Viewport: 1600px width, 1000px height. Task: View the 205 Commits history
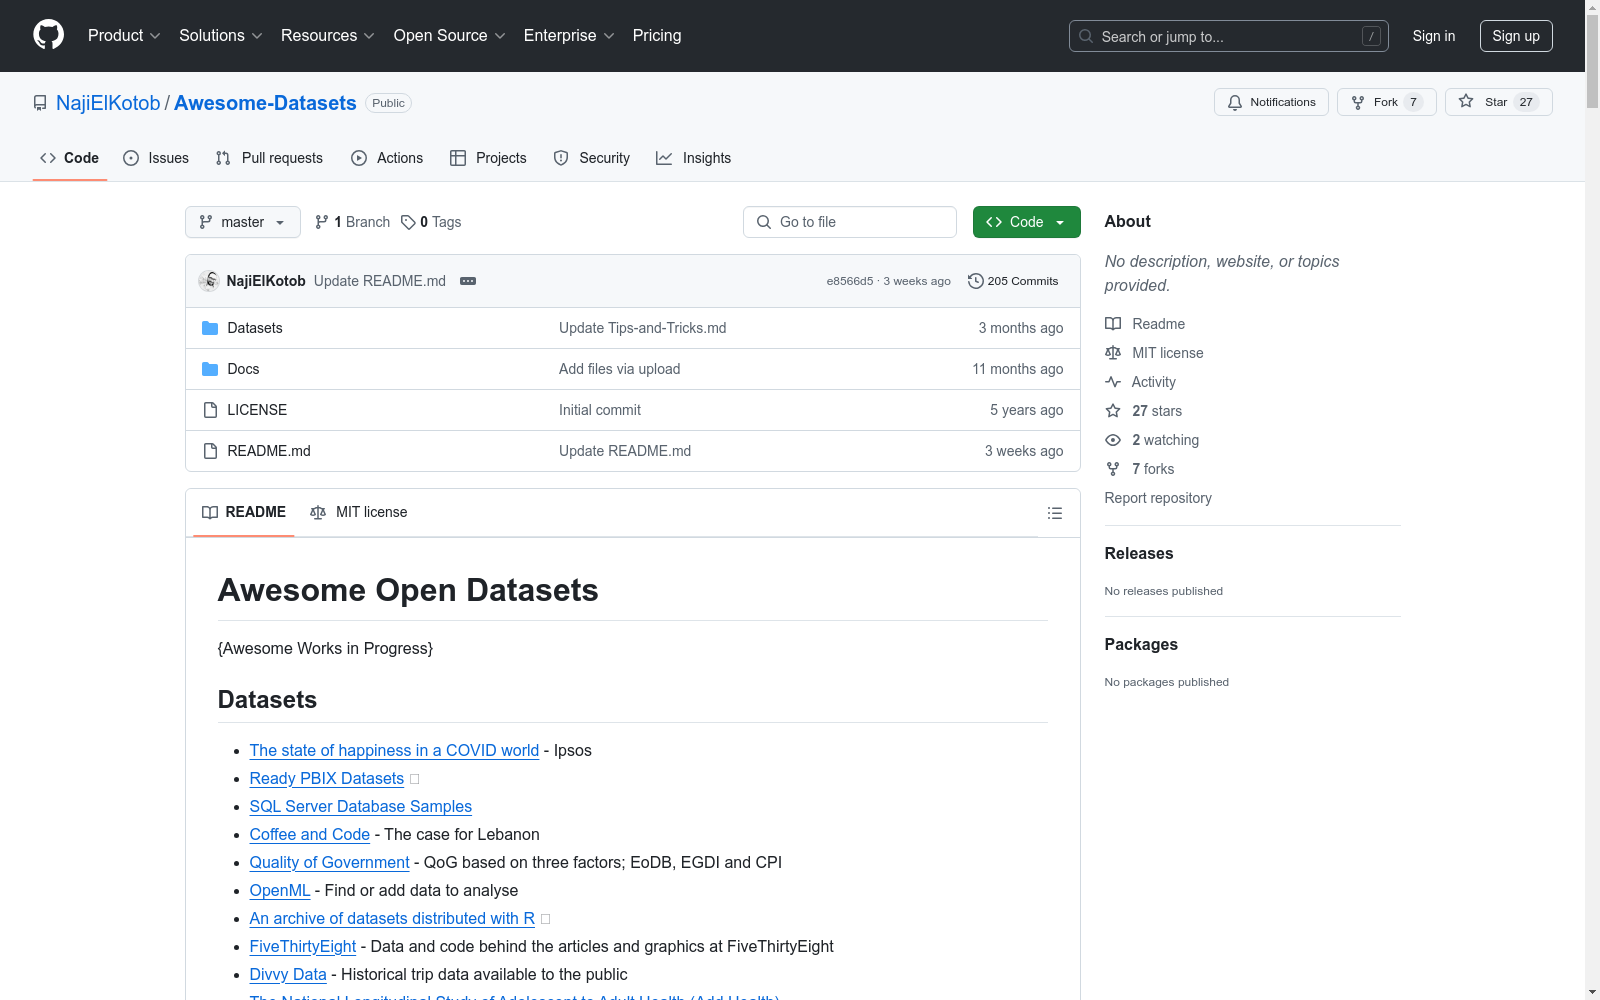click(x=1013, y=281)
